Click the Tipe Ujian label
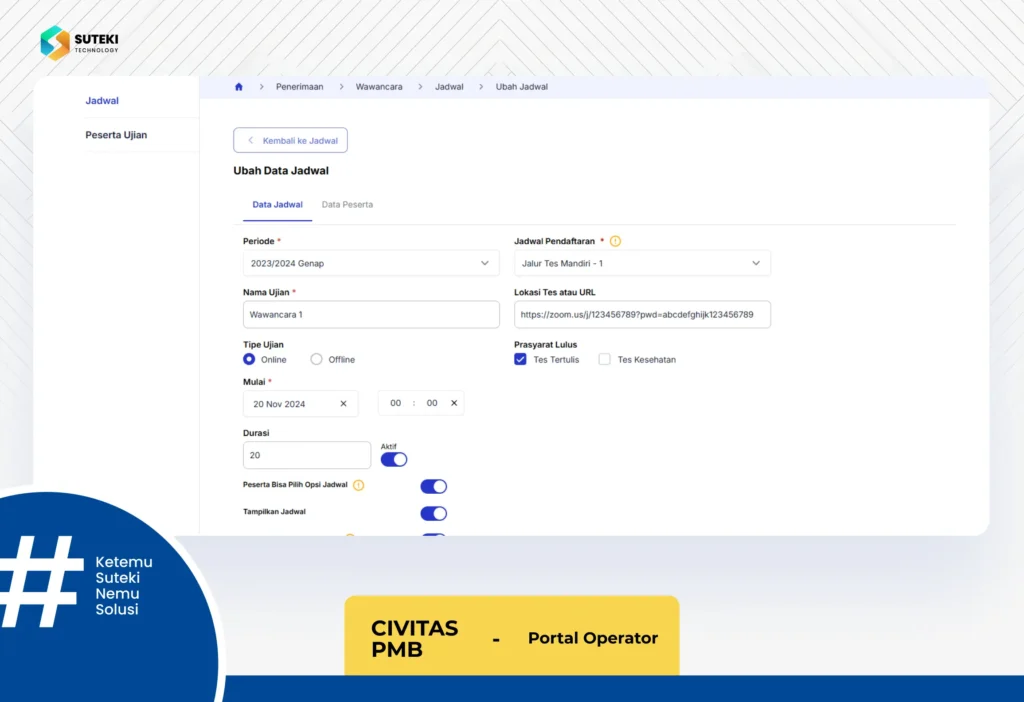This screenshot has width=1024, height=702. pyautogui.click(x=263, y=344)
